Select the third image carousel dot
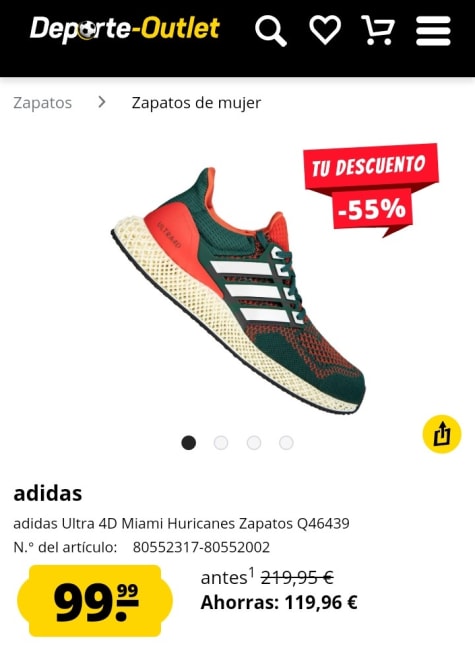This screenshot has height=650, width=475. click(x=254, y=442)
